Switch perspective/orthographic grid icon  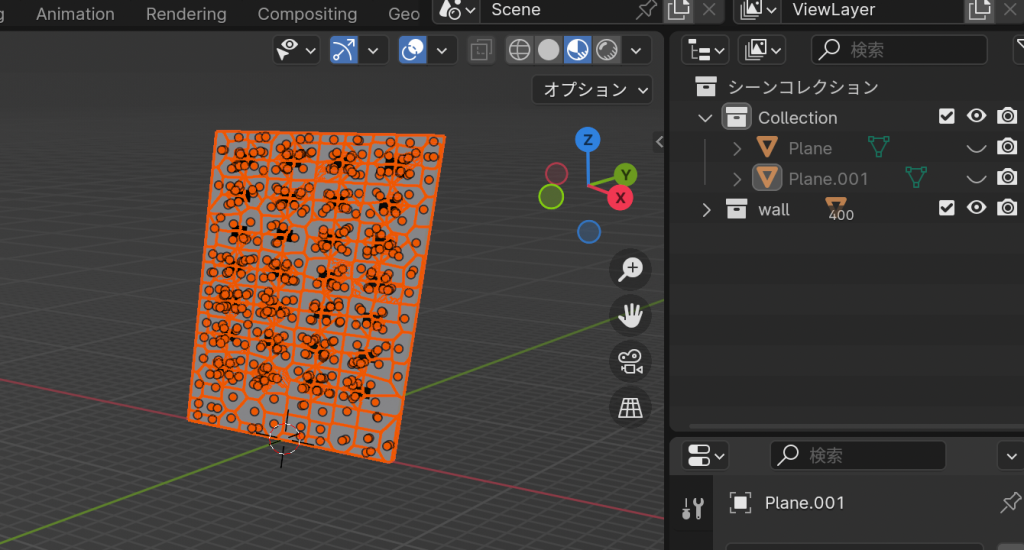631,407
